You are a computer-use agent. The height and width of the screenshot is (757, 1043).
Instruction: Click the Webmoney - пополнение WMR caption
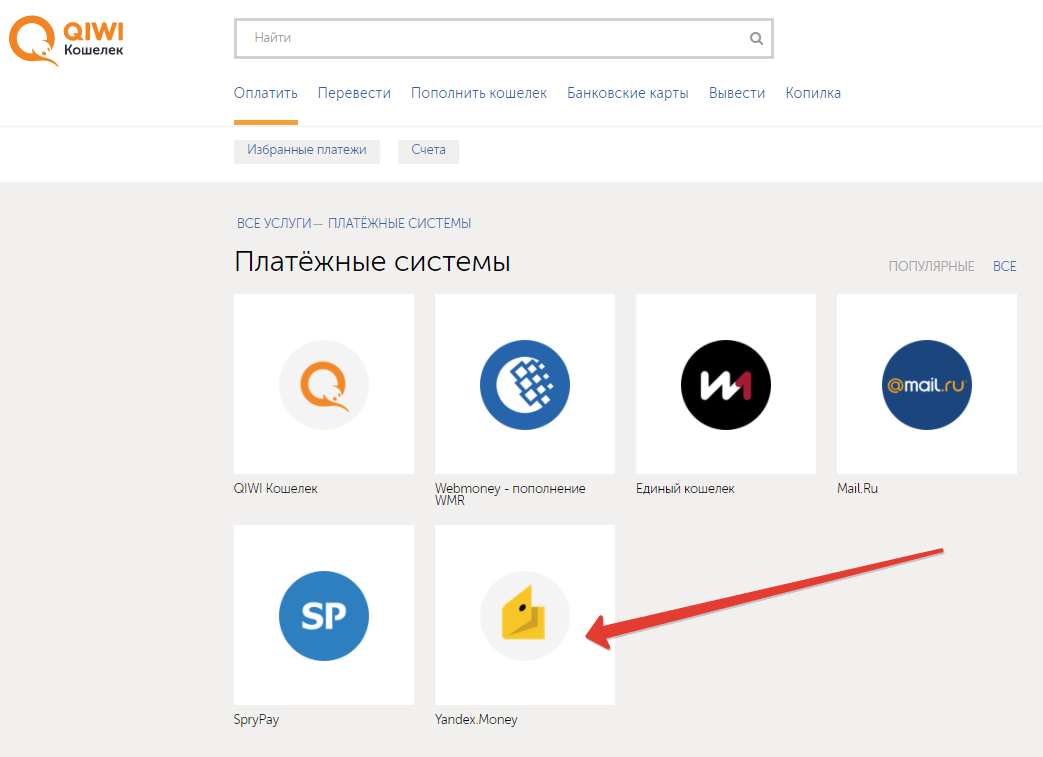[x=510, y=494]
